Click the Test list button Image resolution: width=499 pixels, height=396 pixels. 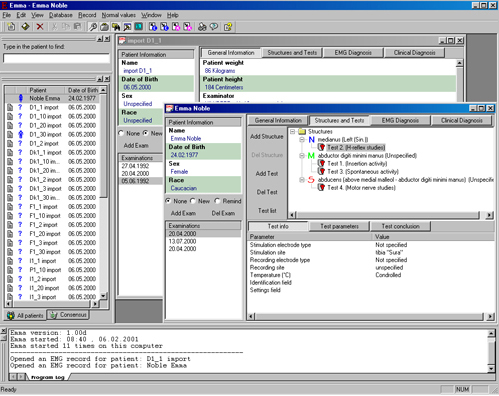pyautogui.click(x=267, y=211)
